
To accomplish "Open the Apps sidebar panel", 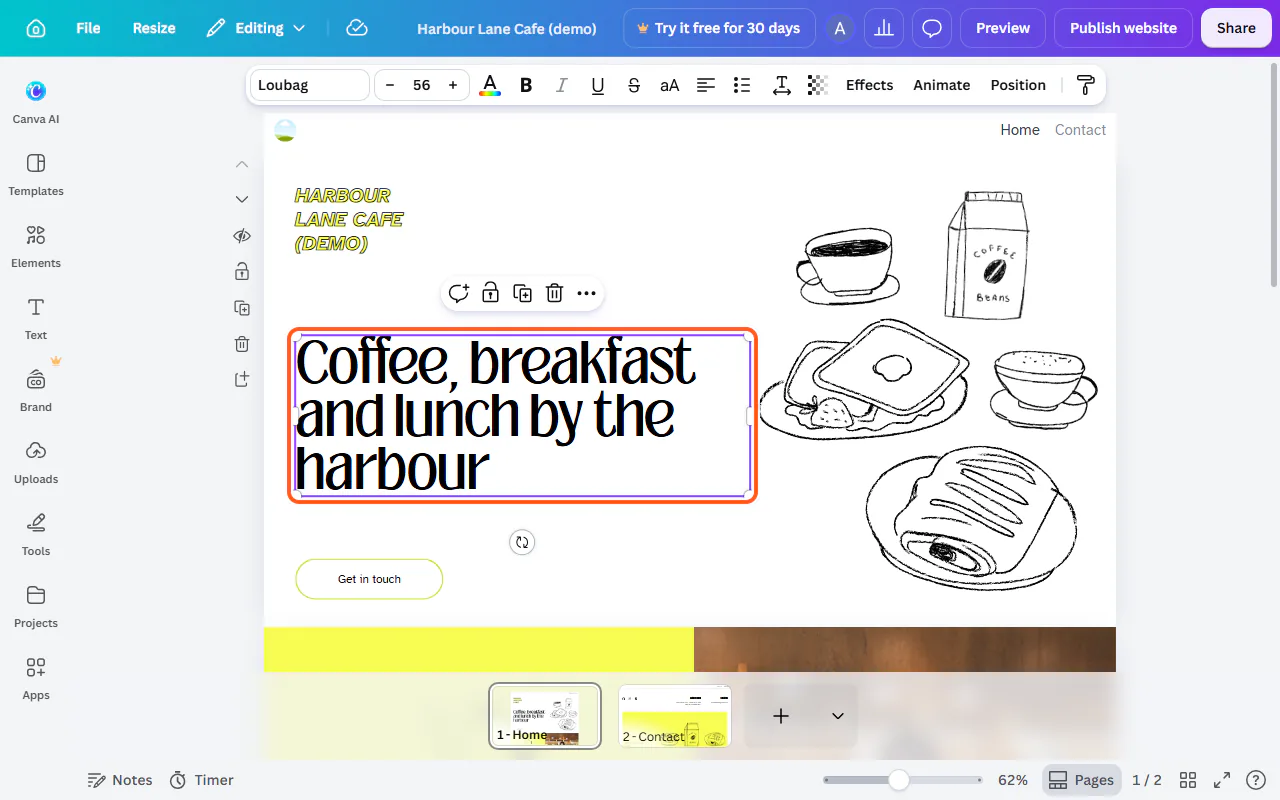I will tap(36, 677).
